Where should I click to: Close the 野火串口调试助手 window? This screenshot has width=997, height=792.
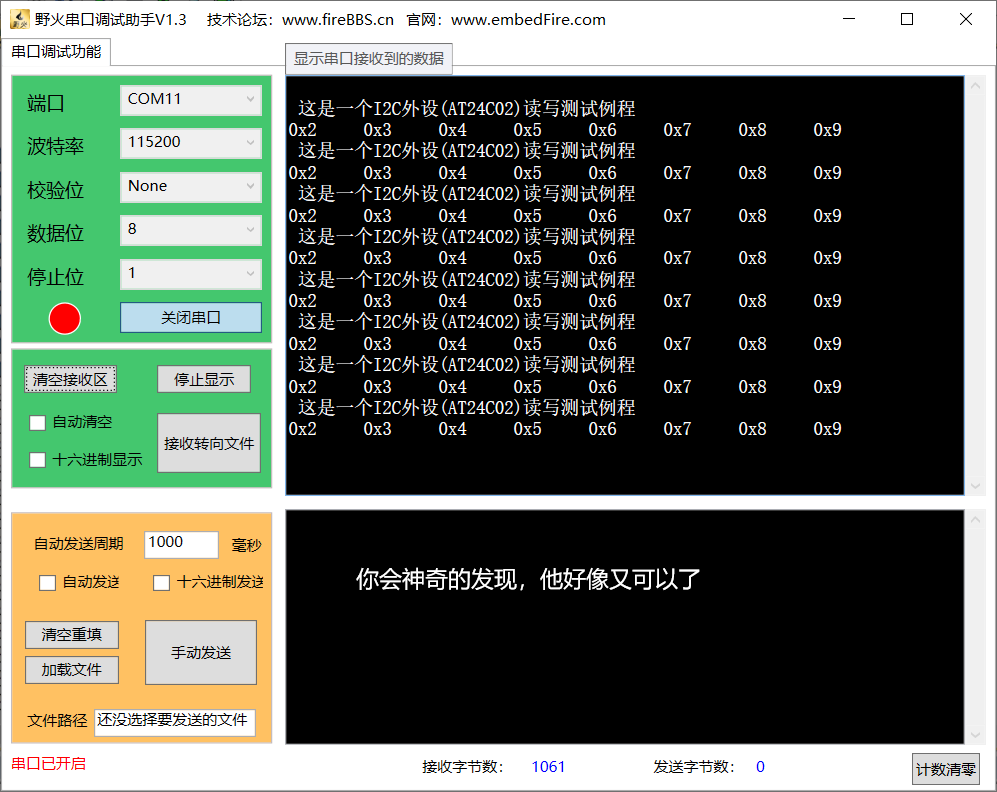pyautogui.click(x=966, y=19)
